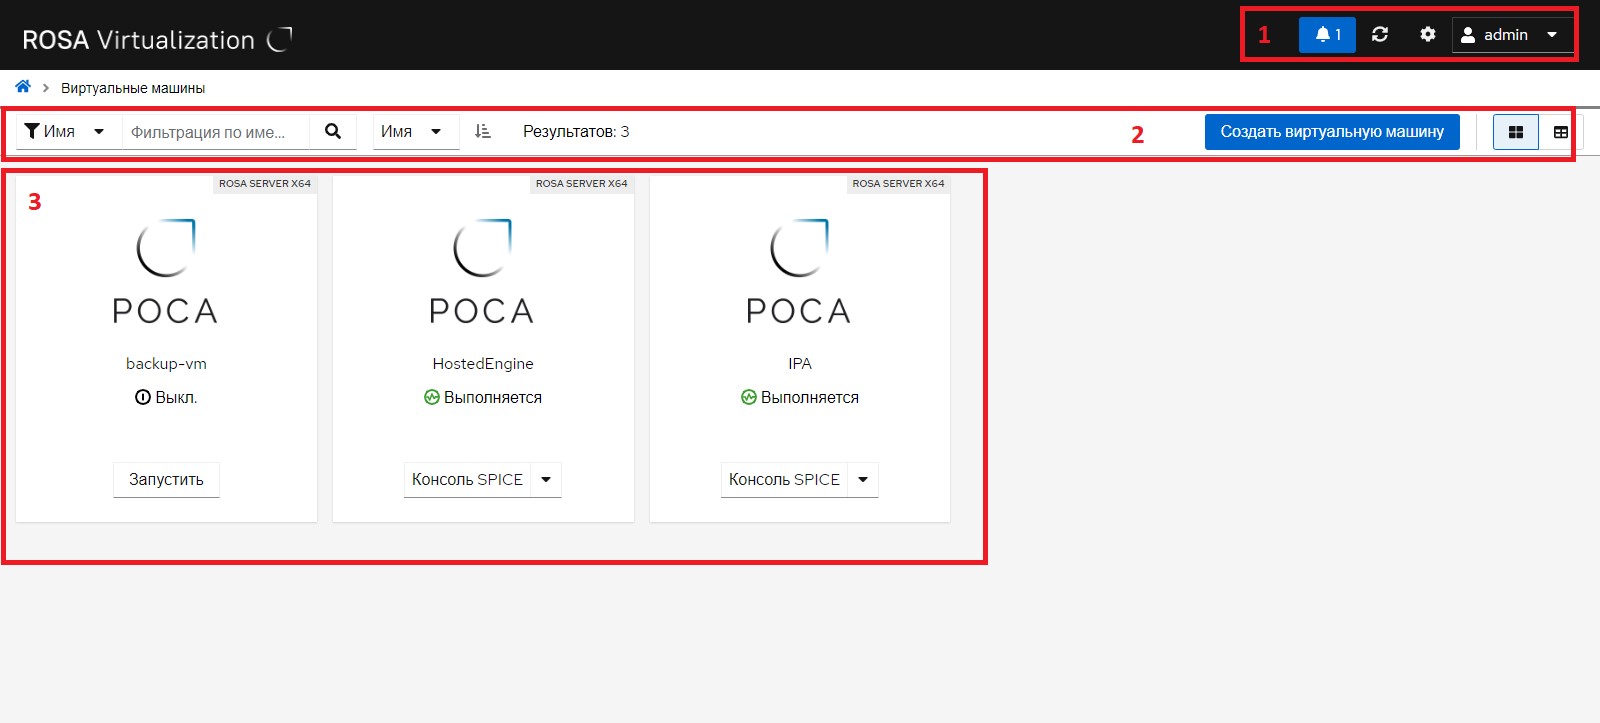
Task: Open the sort-by Имя dropdown
Action: [x=413, y=132]
